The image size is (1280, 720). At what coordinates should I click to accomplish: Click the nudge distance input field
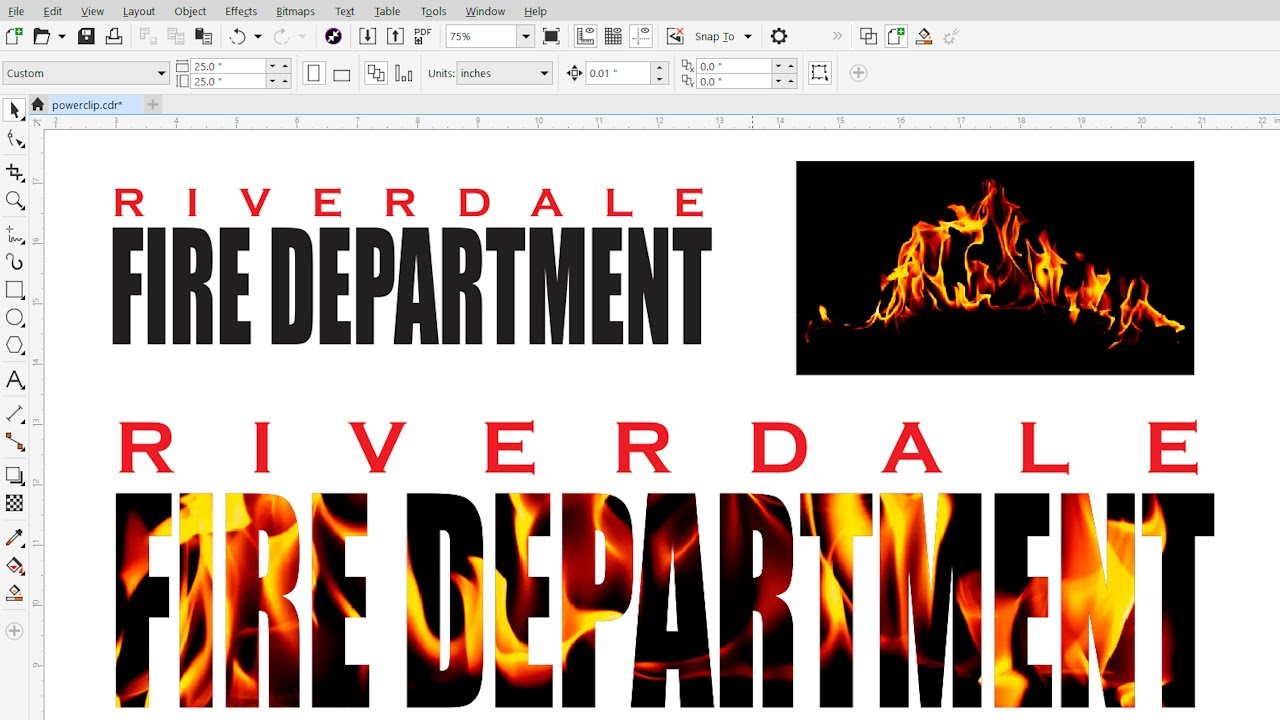[x=618, y=73]
